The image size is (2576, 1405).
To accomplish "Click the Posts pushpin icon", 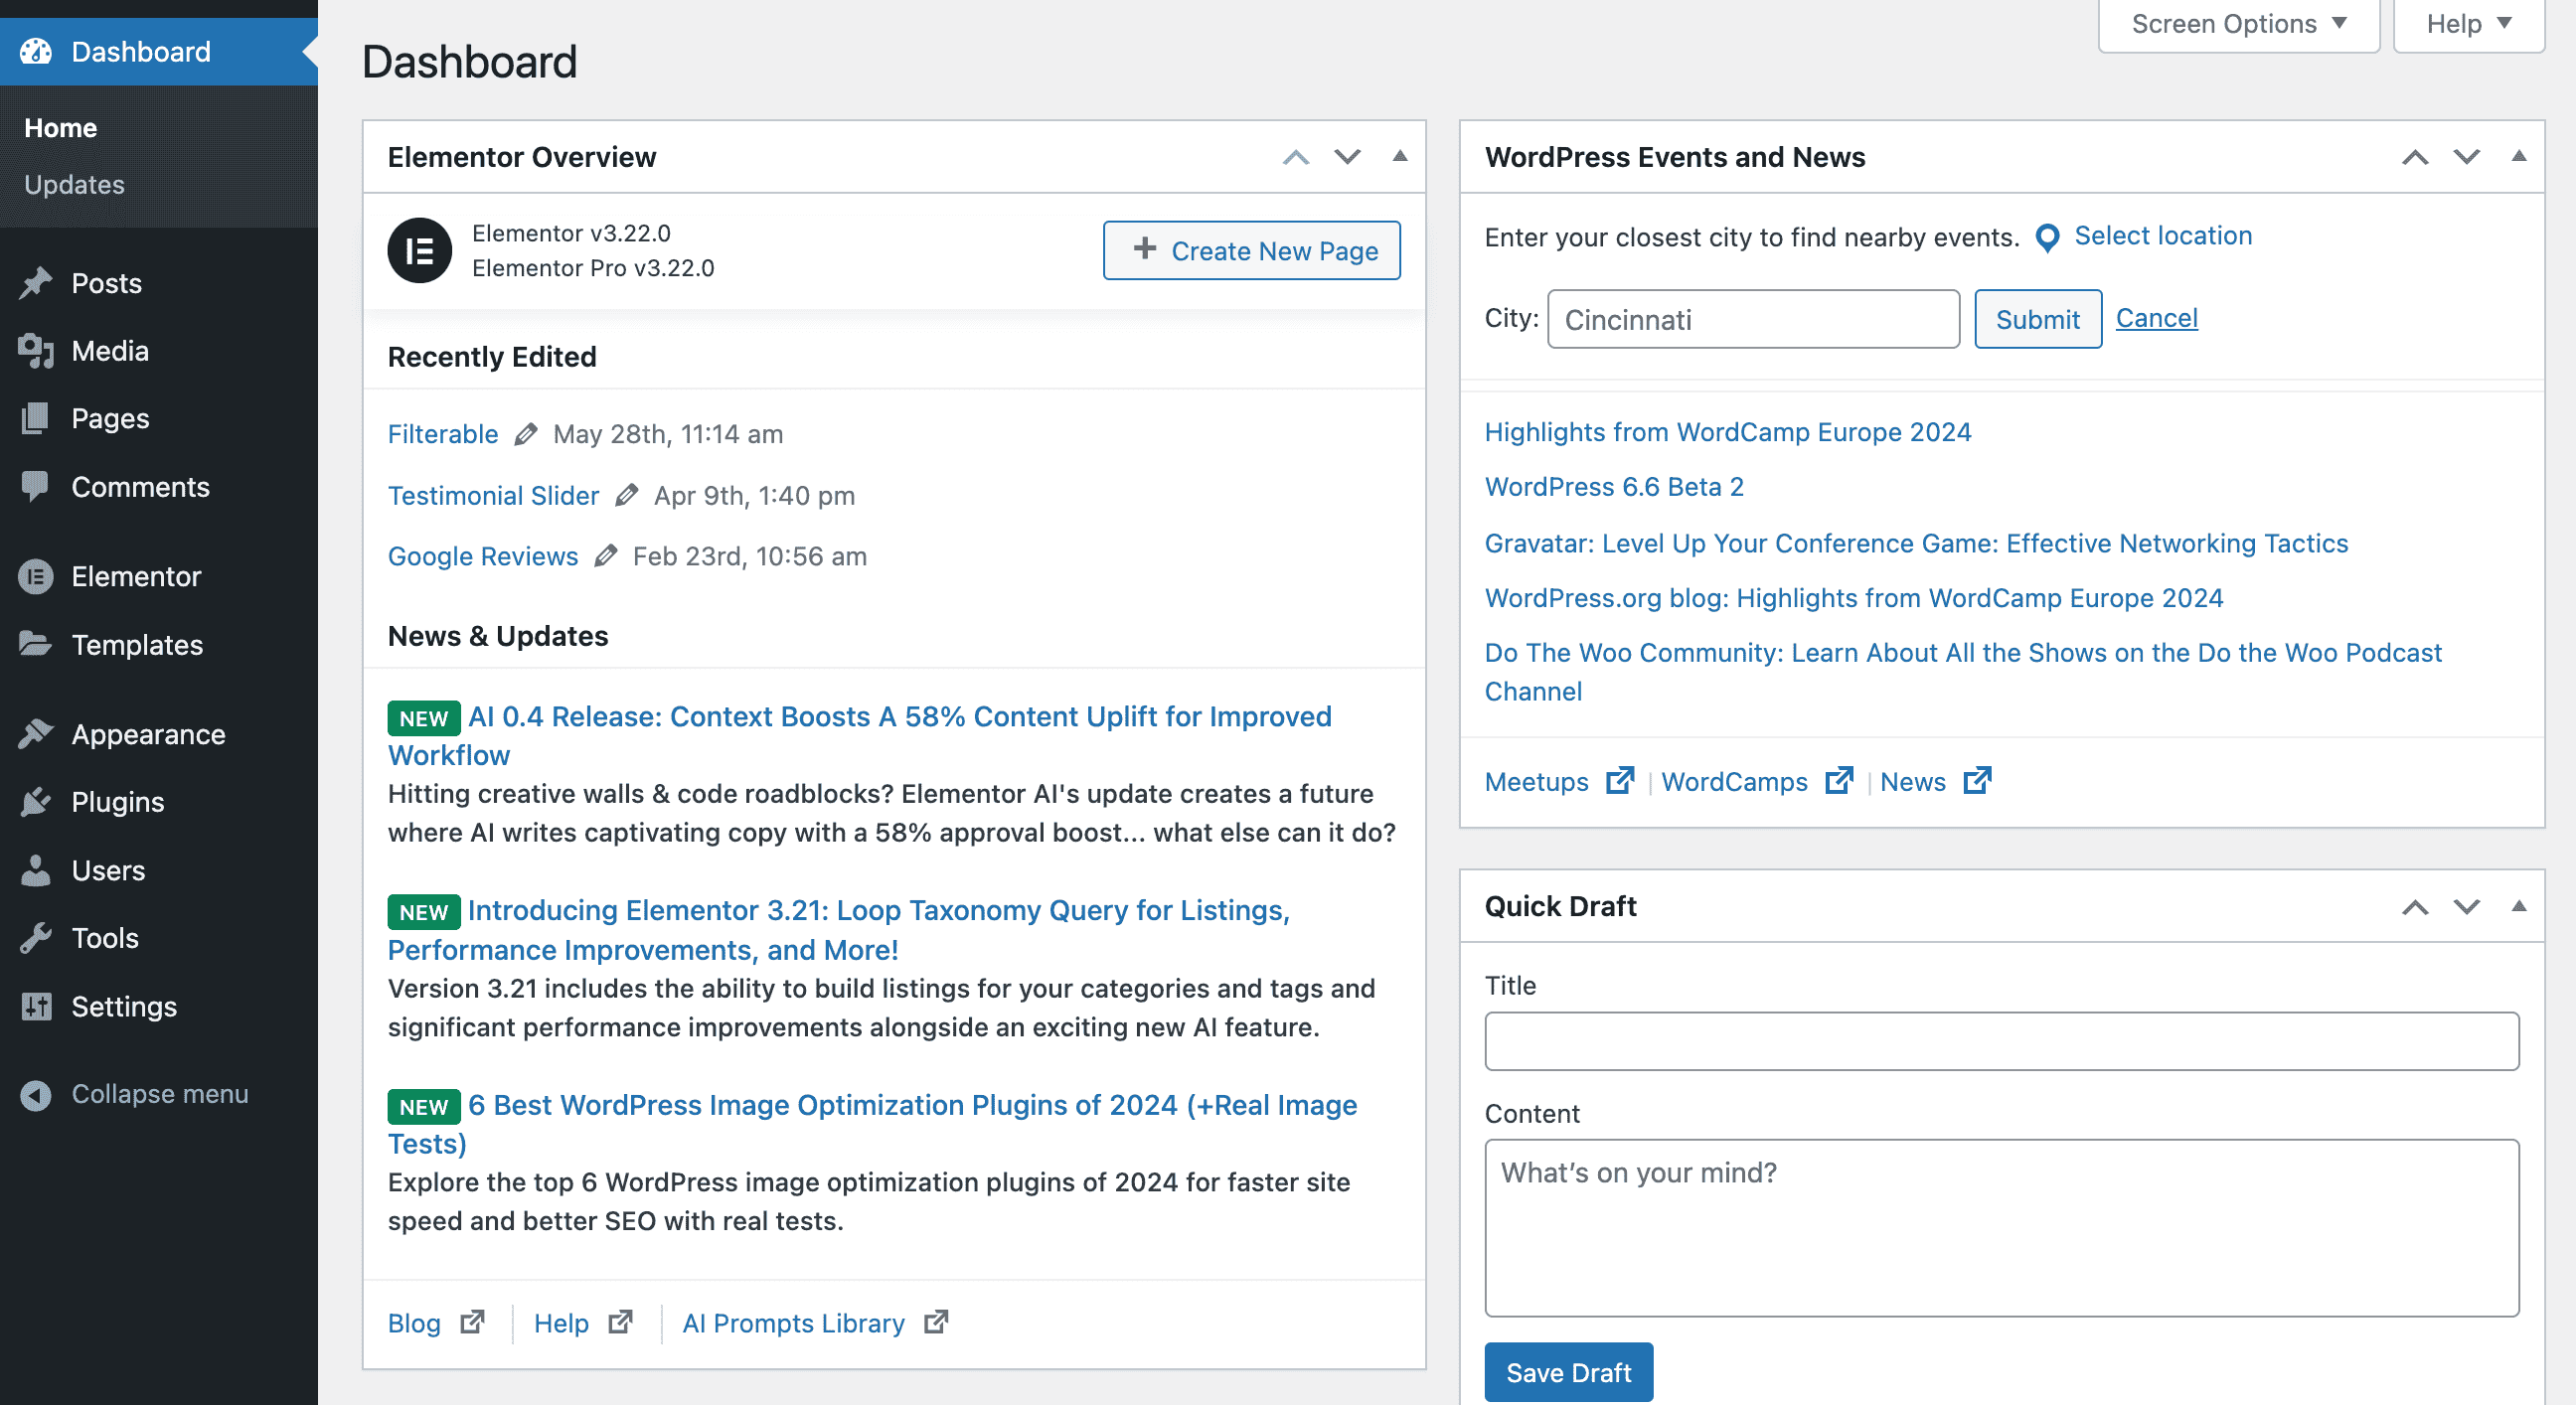I will (36, 283).
